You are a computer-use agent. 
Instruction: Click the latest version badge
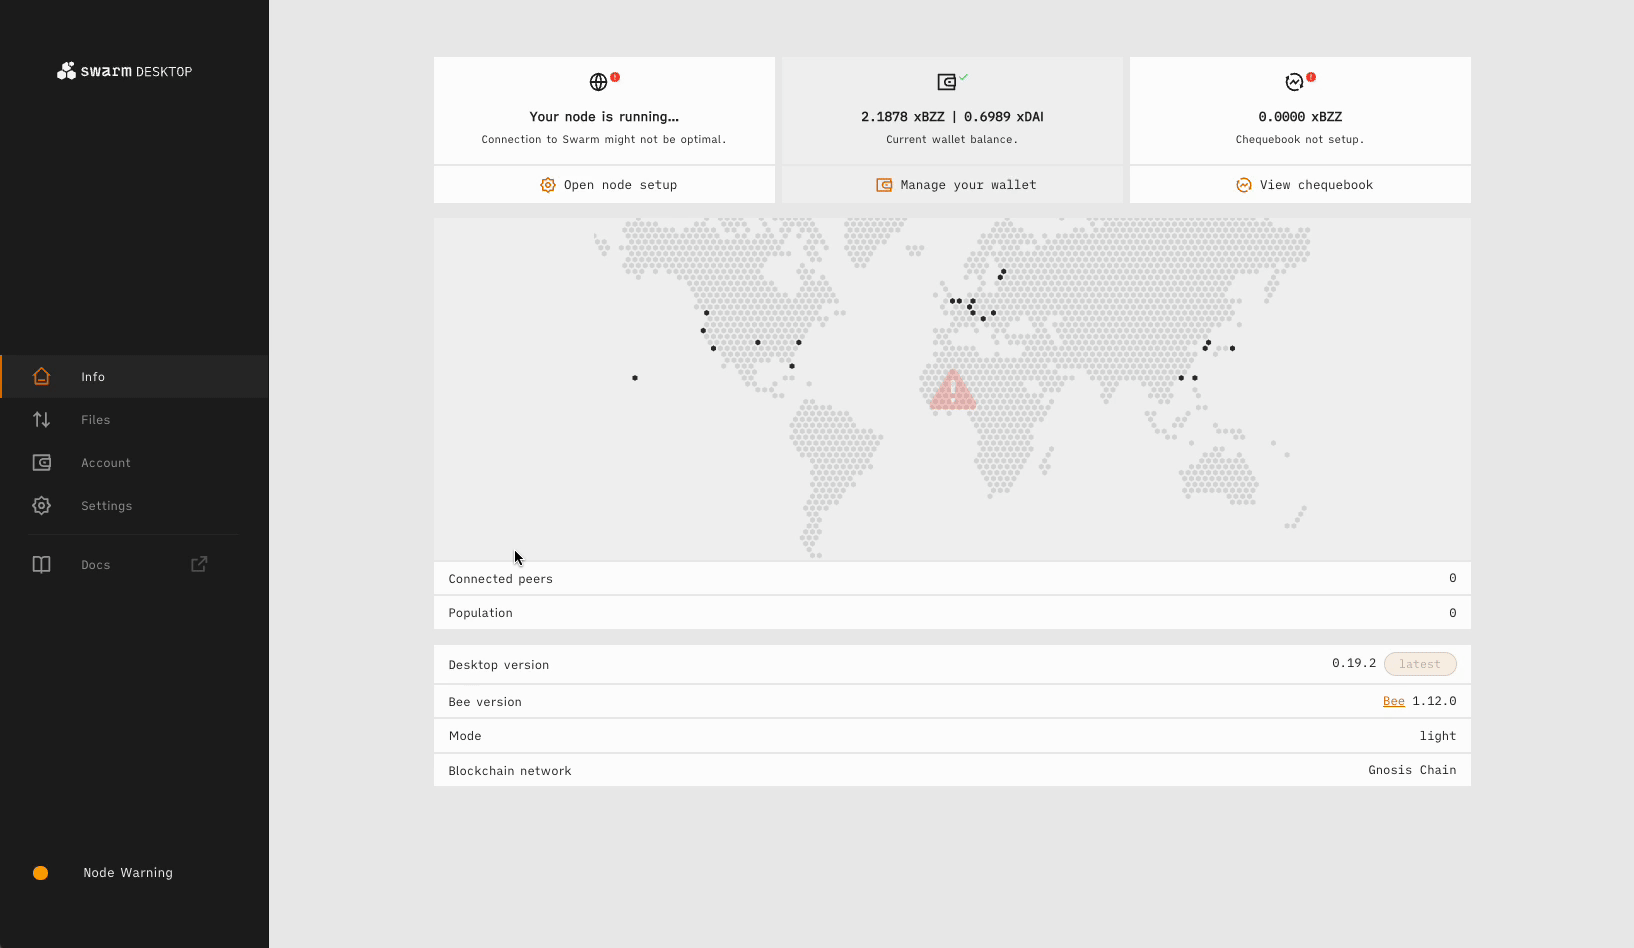1420,664
